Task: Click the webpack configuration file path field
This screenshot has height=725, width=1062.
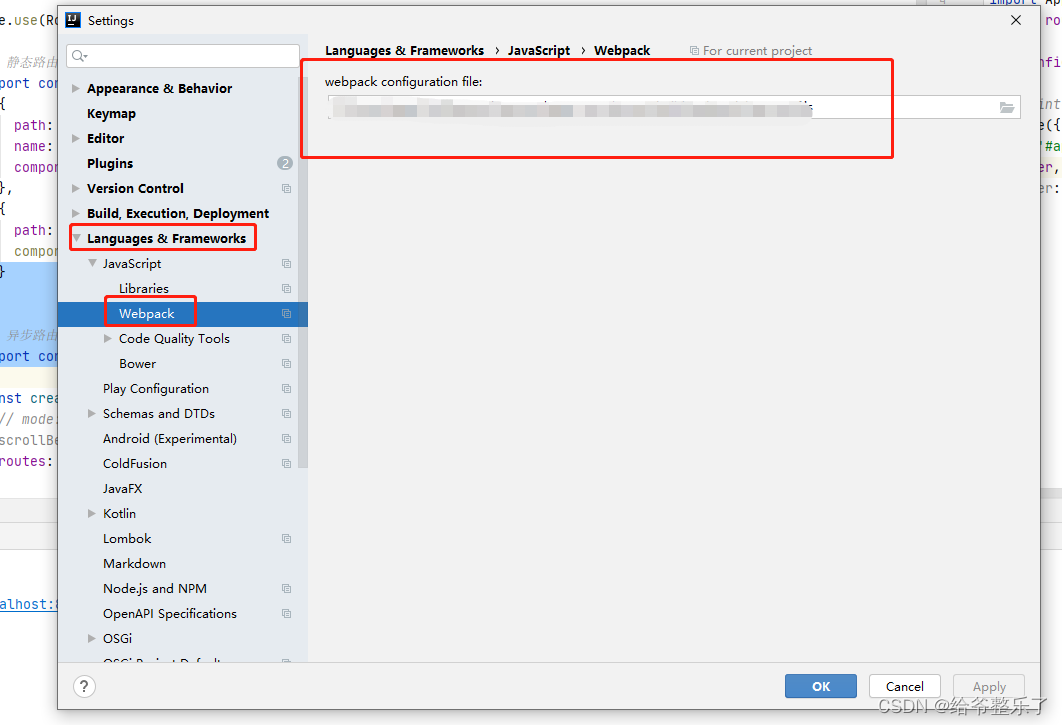Action: pyautogui.click(x=674, y=107)
